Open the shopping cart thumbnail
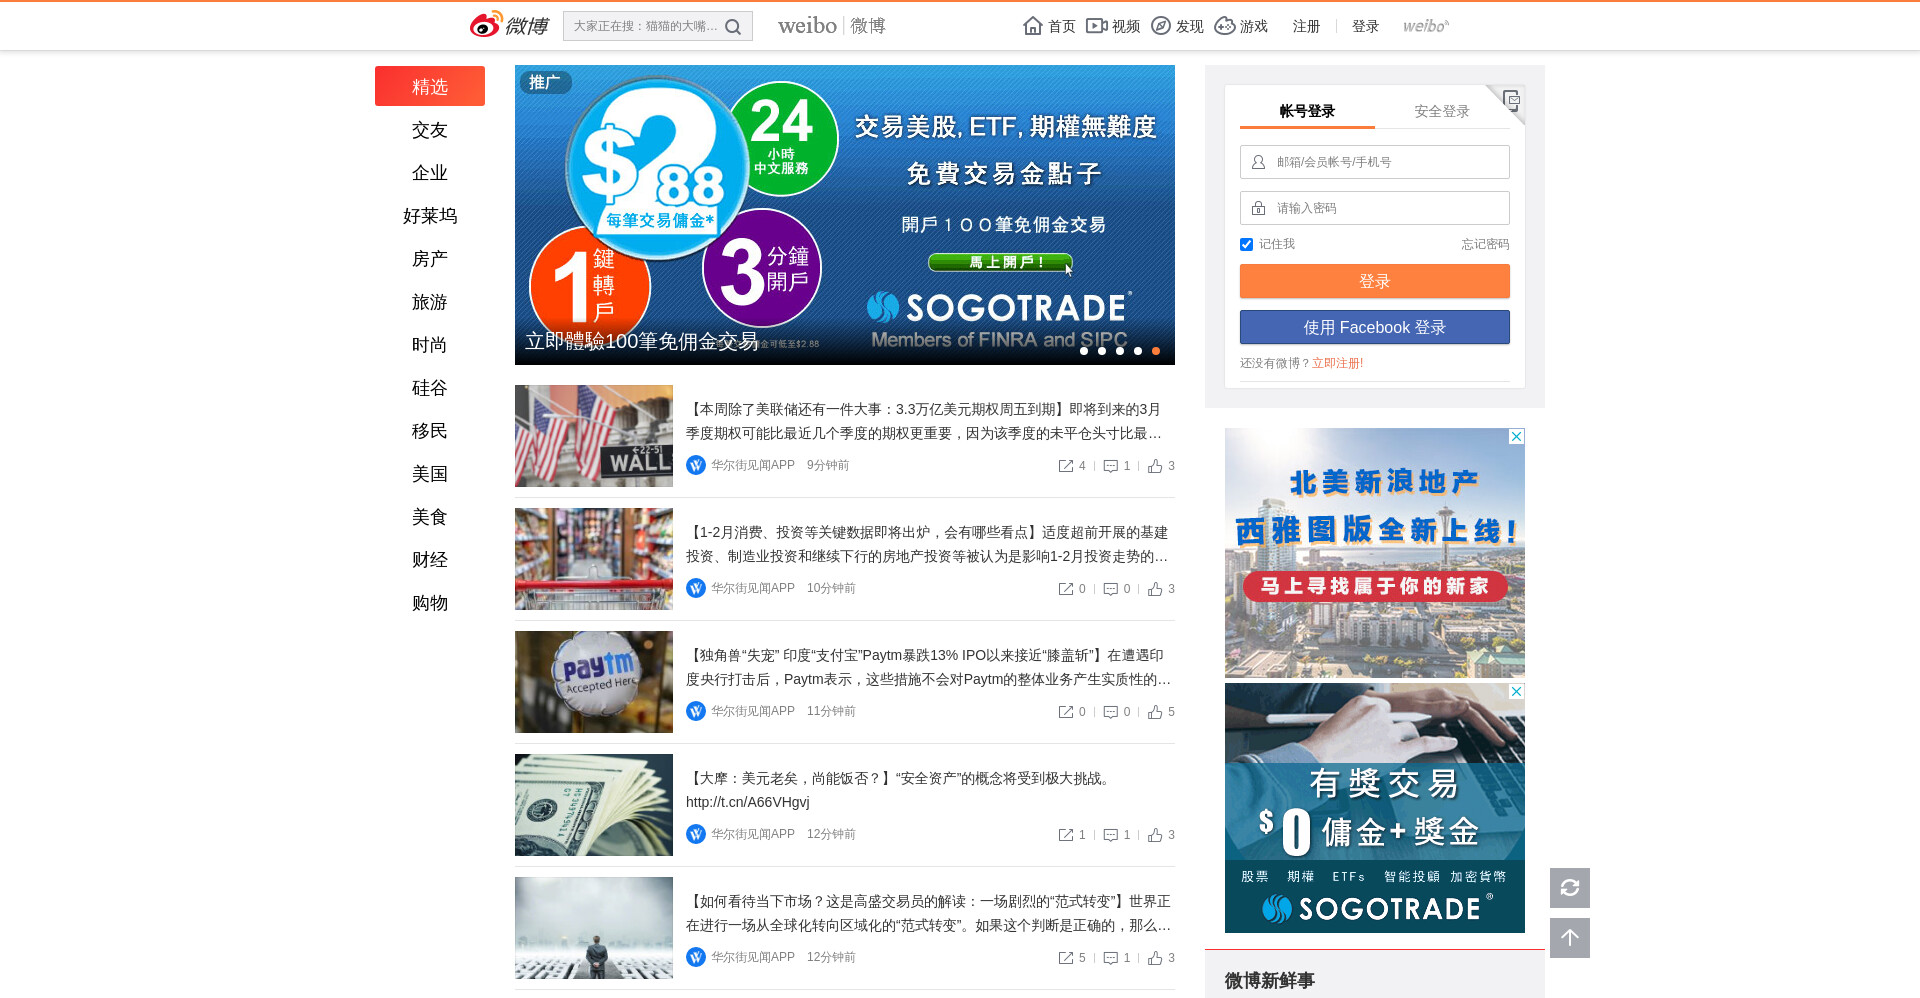The width and height of the screenshot is (1920, 998). 594,559
